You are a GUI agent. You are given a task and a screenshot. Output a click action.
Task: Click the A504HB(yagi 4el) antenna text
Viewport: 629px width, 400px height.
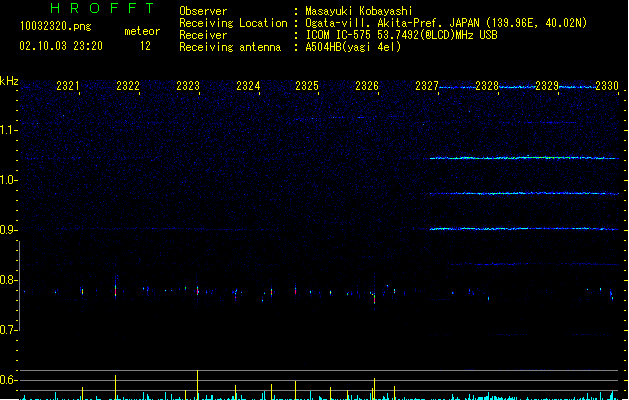(353, 47)
